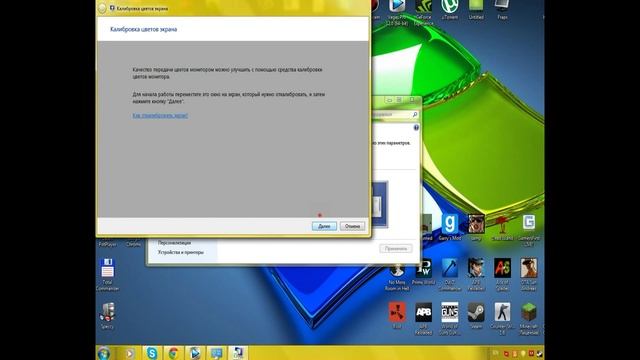The width and height of the screenshot is (640, 360).
Task: Open Skype from the taskbar
Action: [152, 353]
